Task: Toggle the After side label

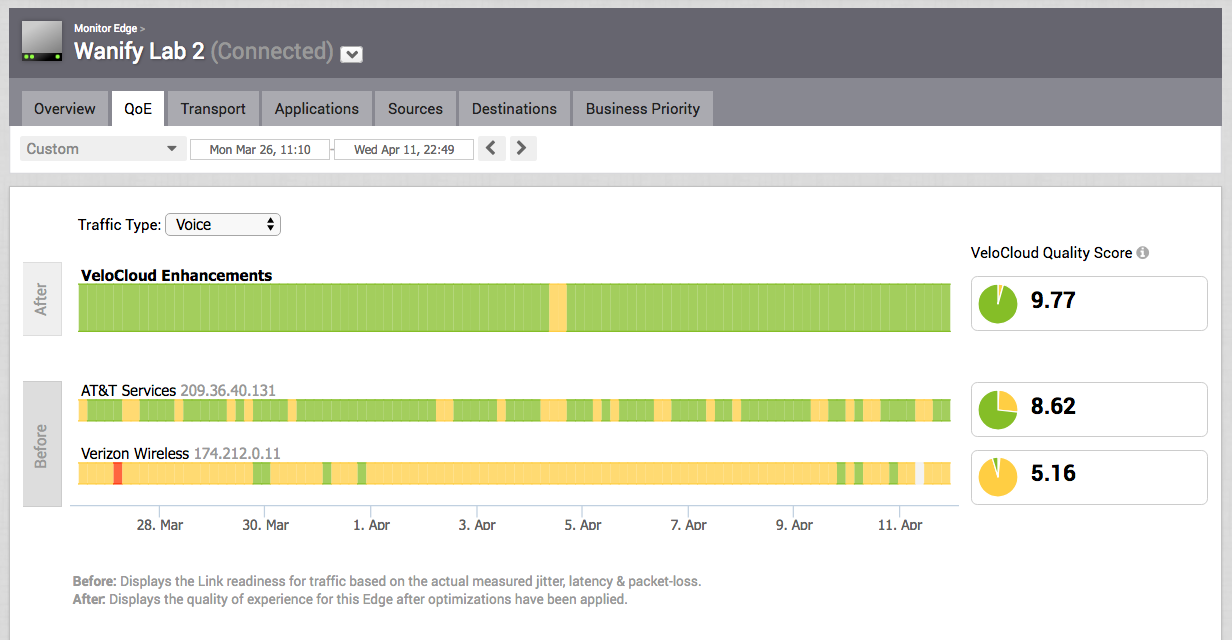Action: pyautogui.click(x=42, y=299)
